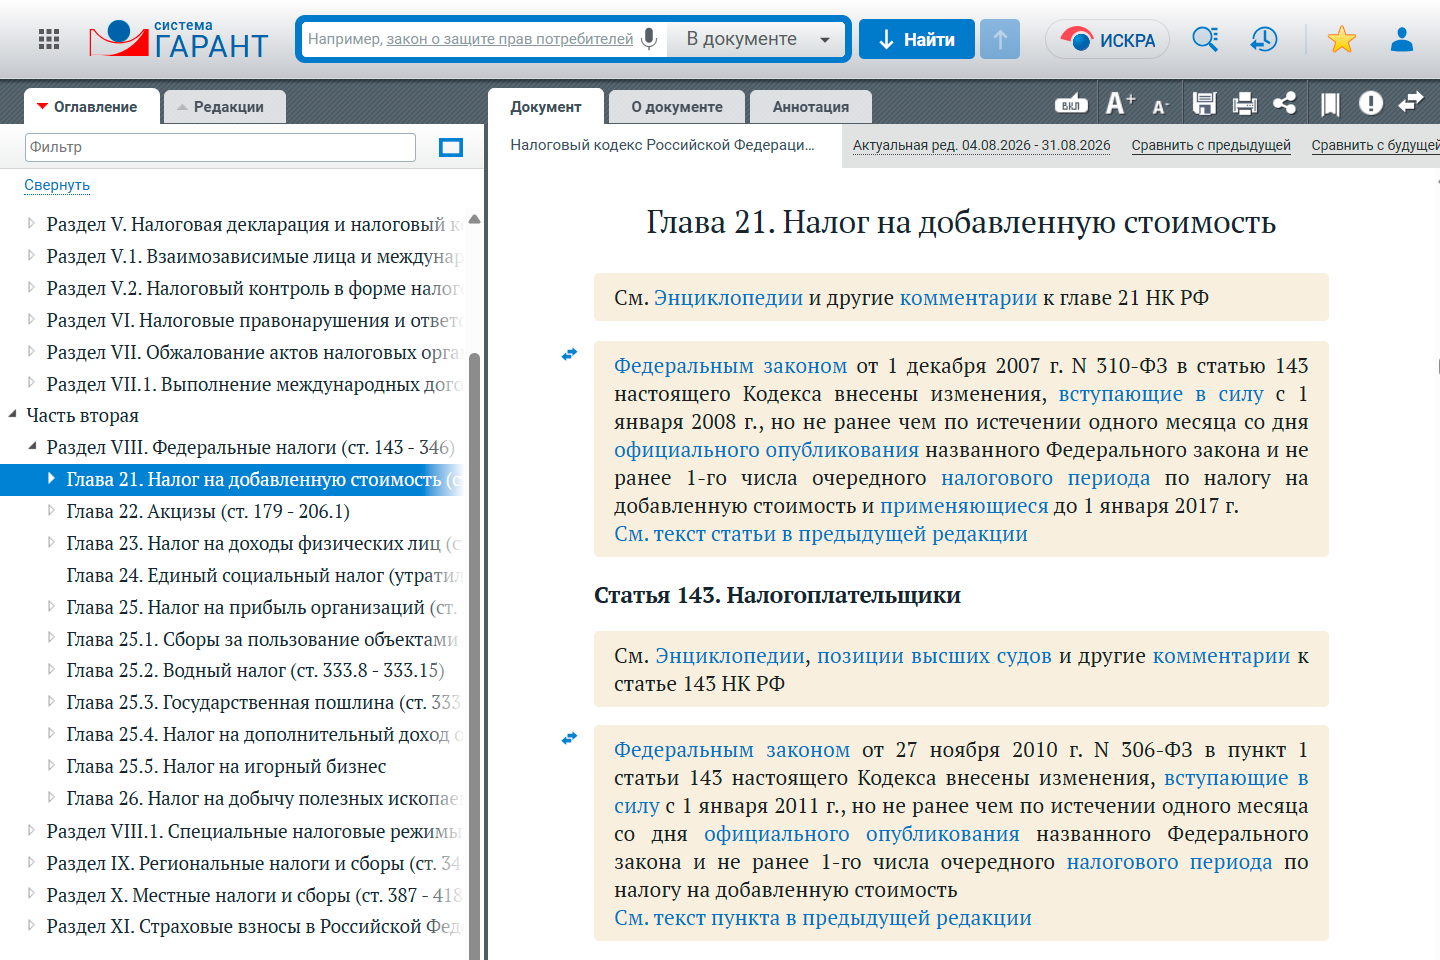Click the up arrow search button
This screenshot has width=1440, height=960.
click(1000, 39)
